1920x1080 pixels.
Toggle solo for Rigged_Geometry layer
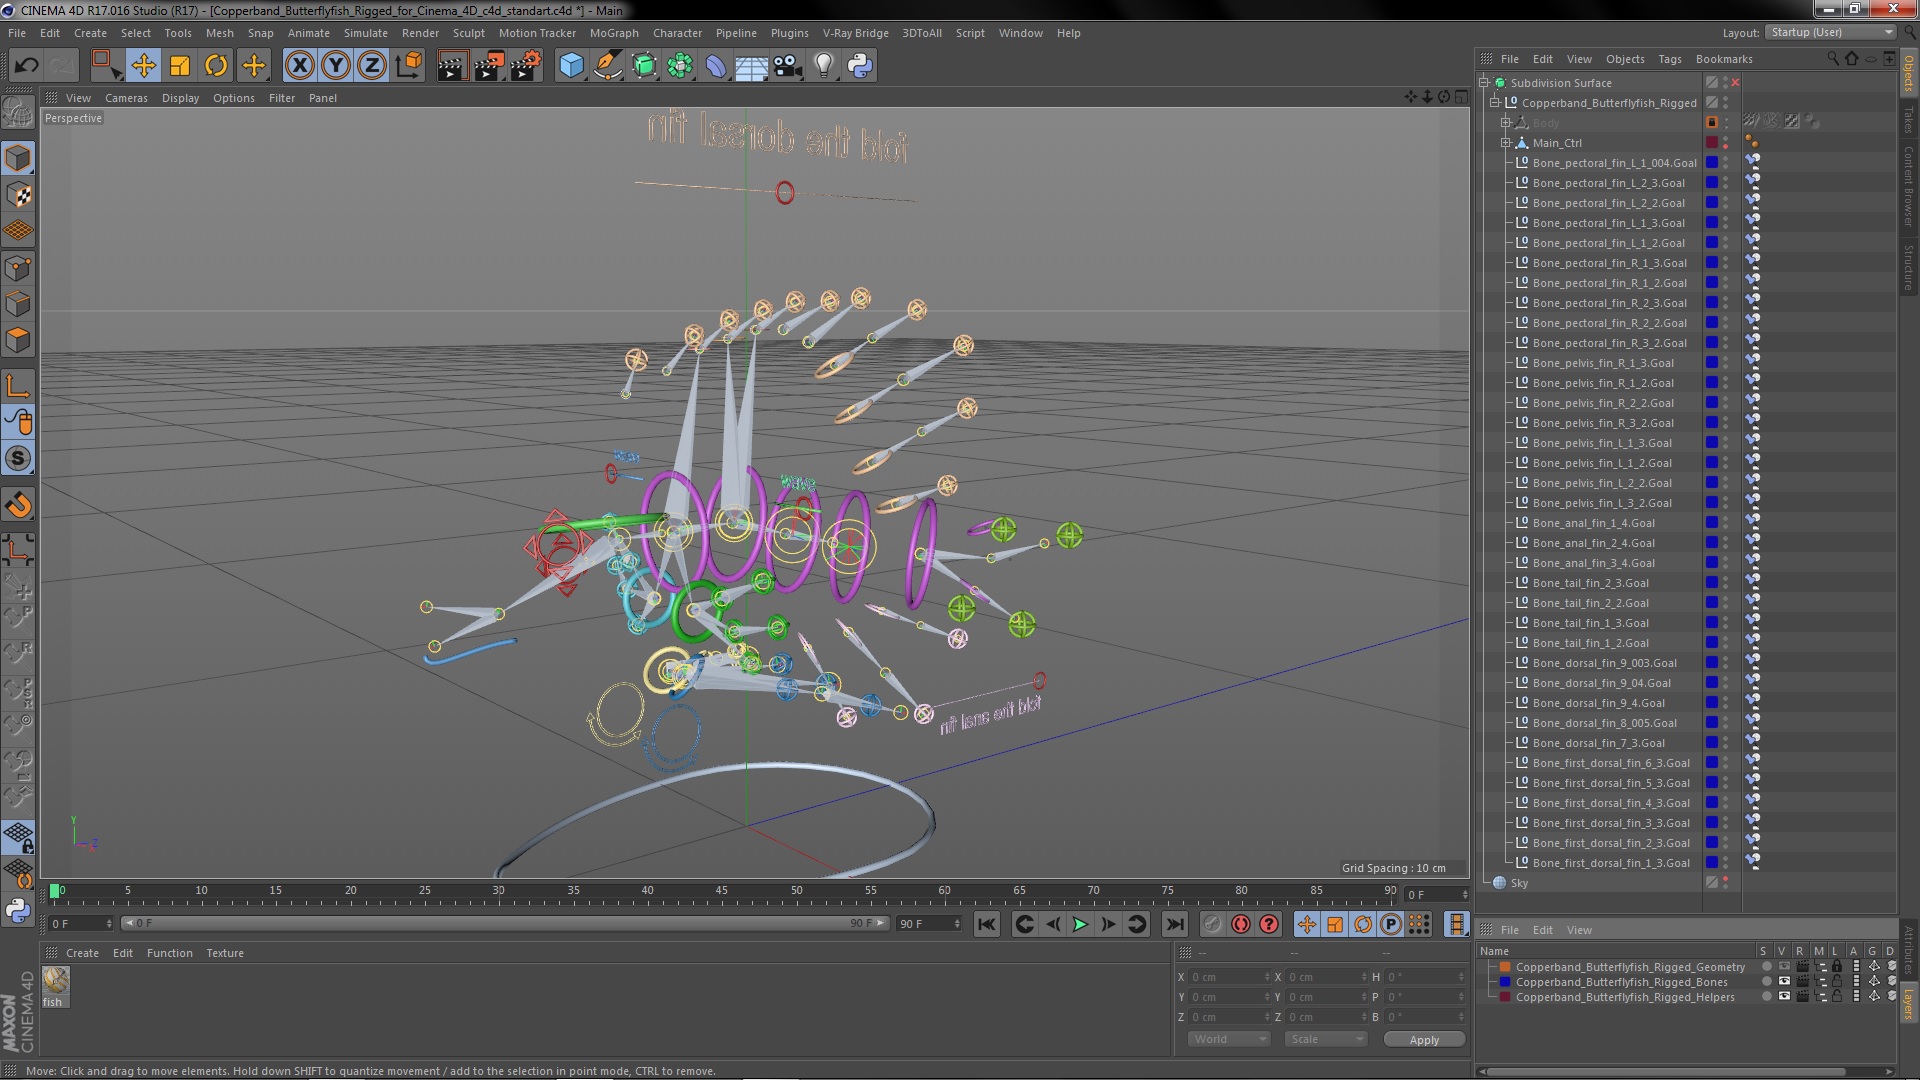(1767, 967)
